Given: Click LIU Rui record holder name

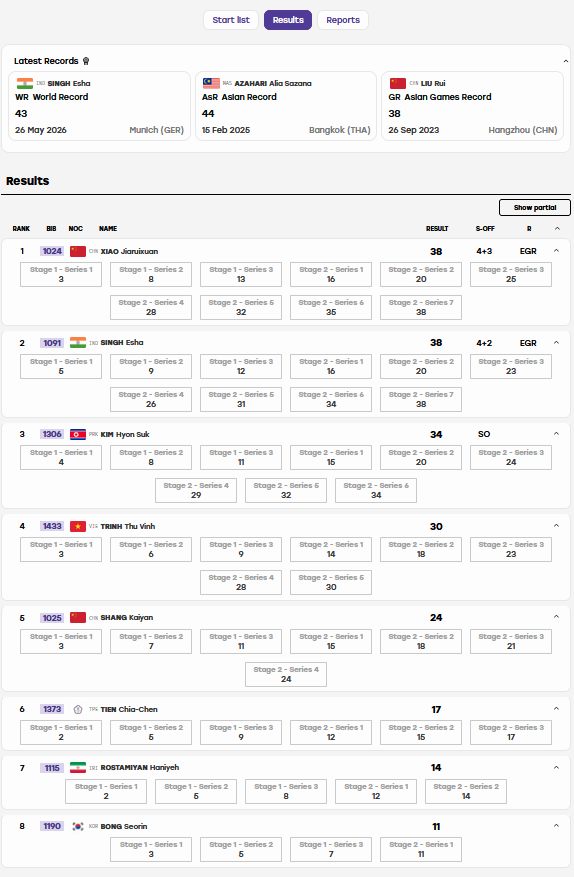Looking at the screenshot, I should (x=433, y=83).
